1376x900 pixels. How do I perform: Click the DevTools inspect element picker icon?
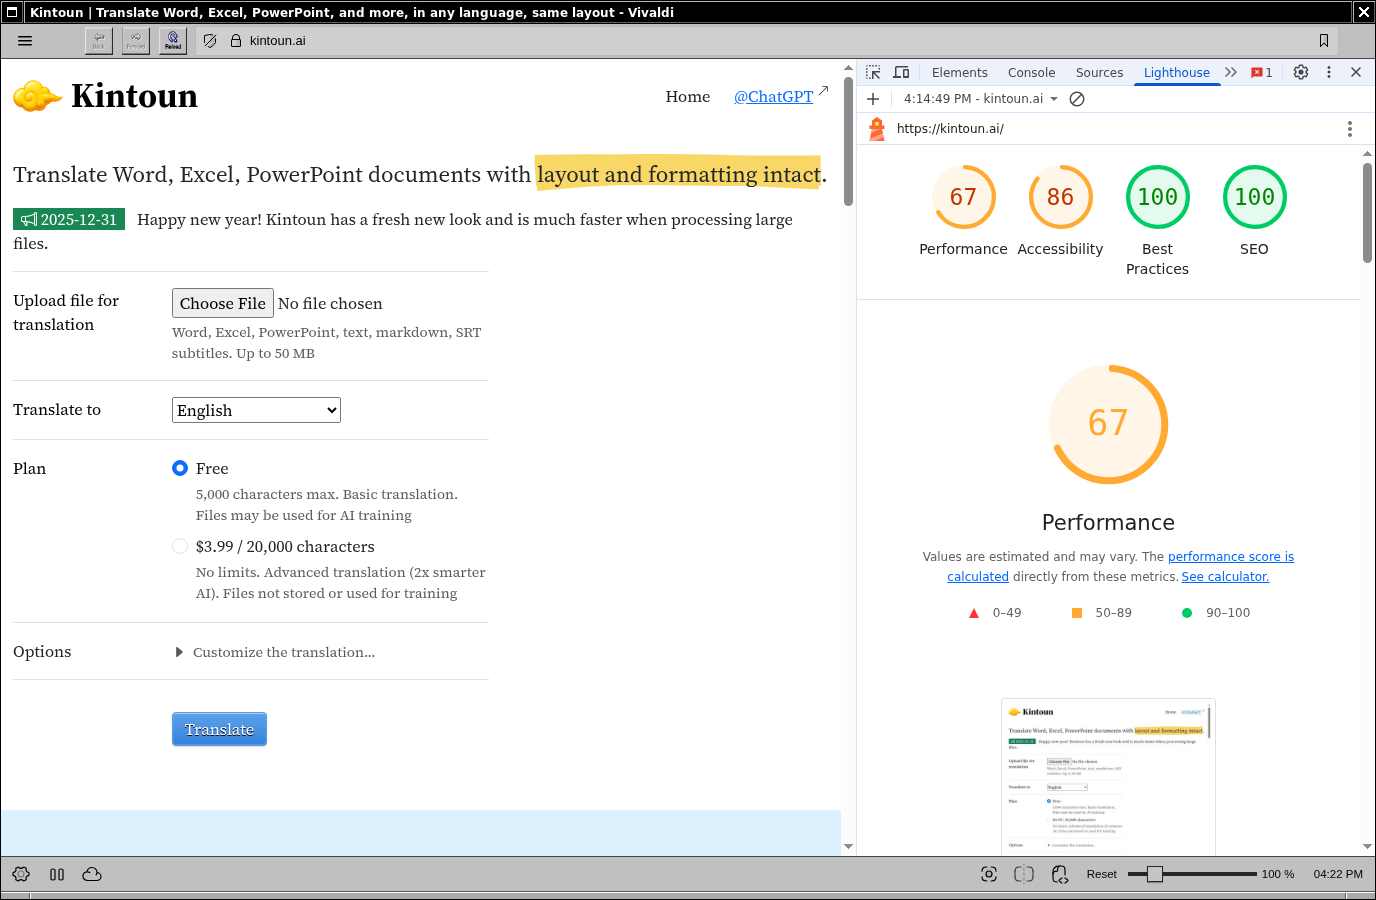[873, 72]
